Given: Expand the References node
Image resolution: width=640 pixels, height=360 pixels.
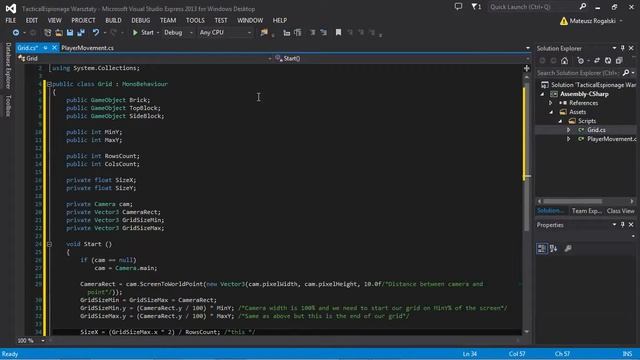Looking at the screenshot, I should click(551, 103).
